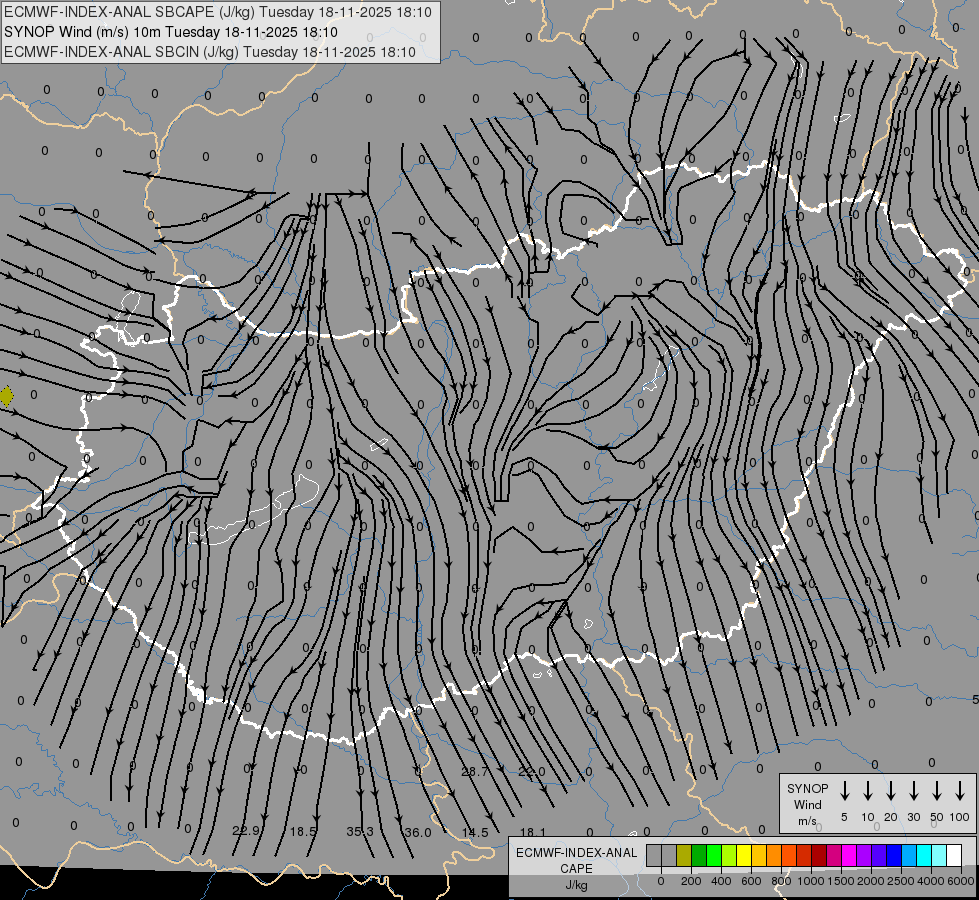Click the 2000 label on CAPE scale
Viewport: 979px width, 900px height.
871,881
